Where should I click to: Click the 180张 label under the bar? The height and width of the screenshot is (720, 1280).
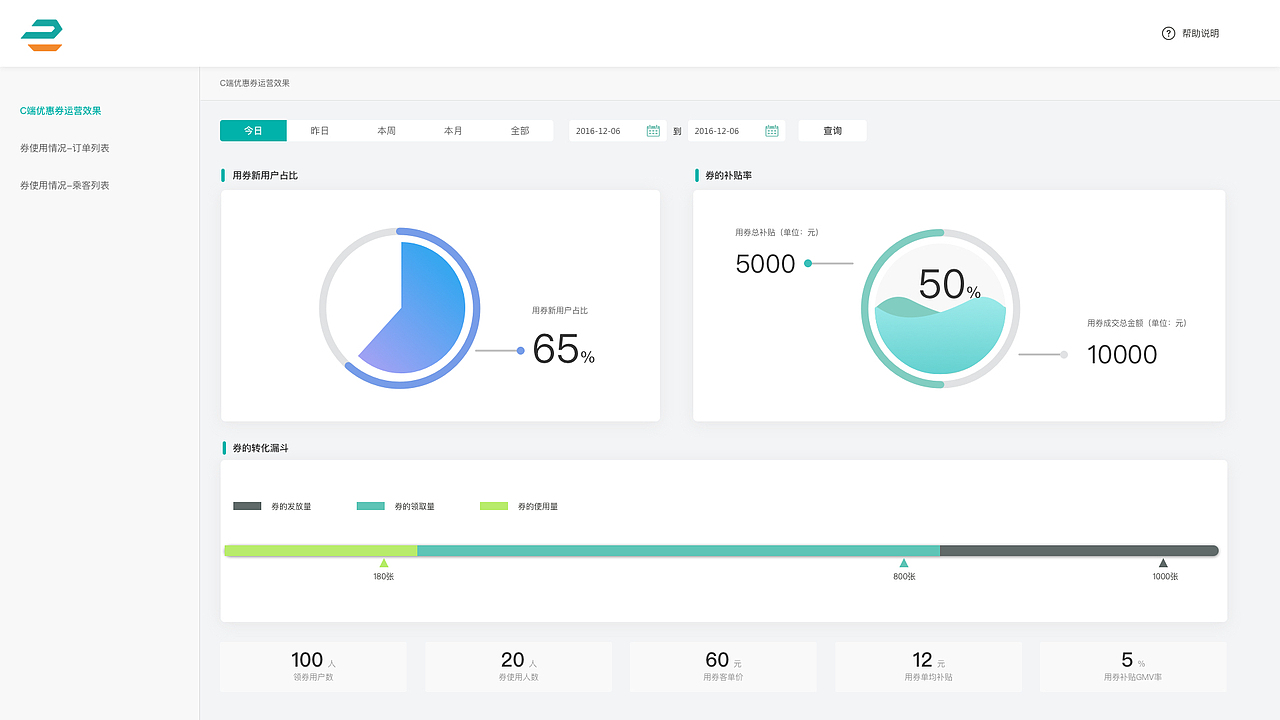click(x=384, y=576)
